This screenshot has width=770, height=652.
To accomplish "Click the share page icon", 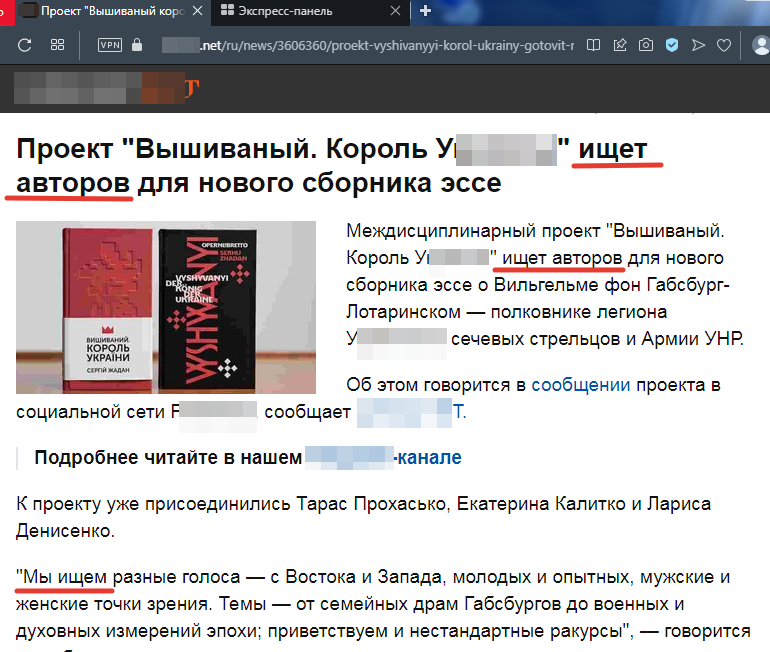I will (620, 46).
